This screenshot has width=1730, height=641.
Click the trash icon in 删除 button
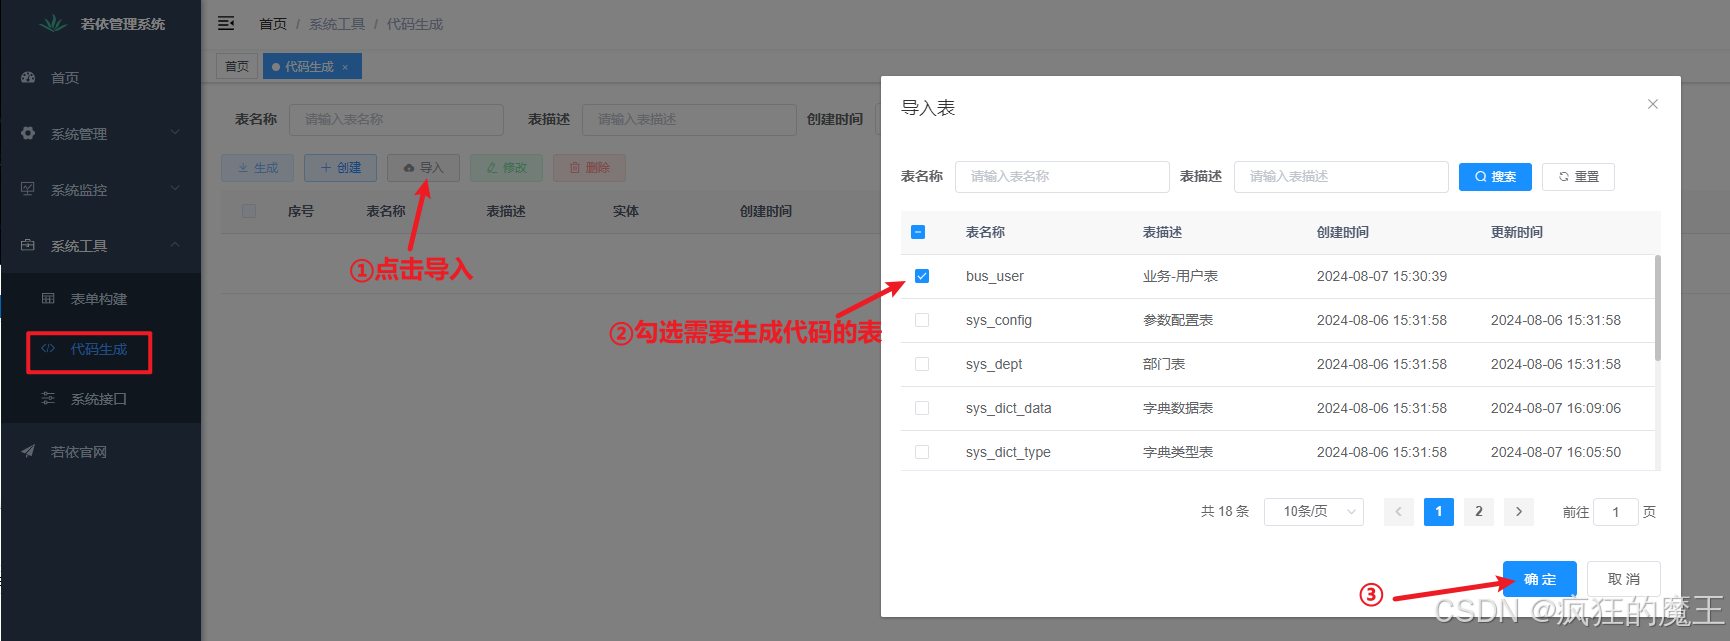coord(575,168)
